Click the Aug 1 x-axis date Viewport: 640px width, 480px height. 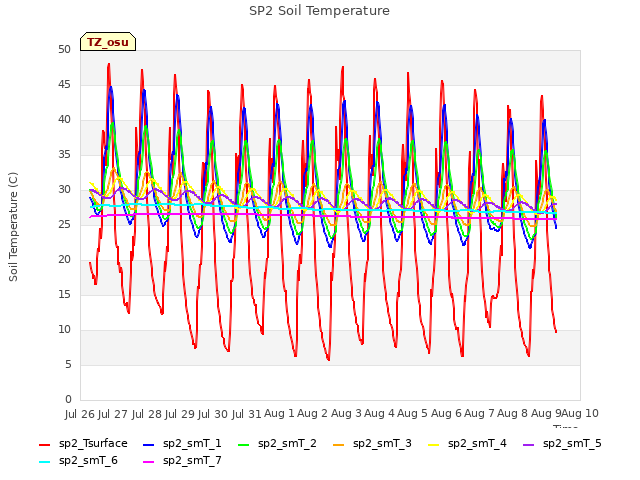279,414
